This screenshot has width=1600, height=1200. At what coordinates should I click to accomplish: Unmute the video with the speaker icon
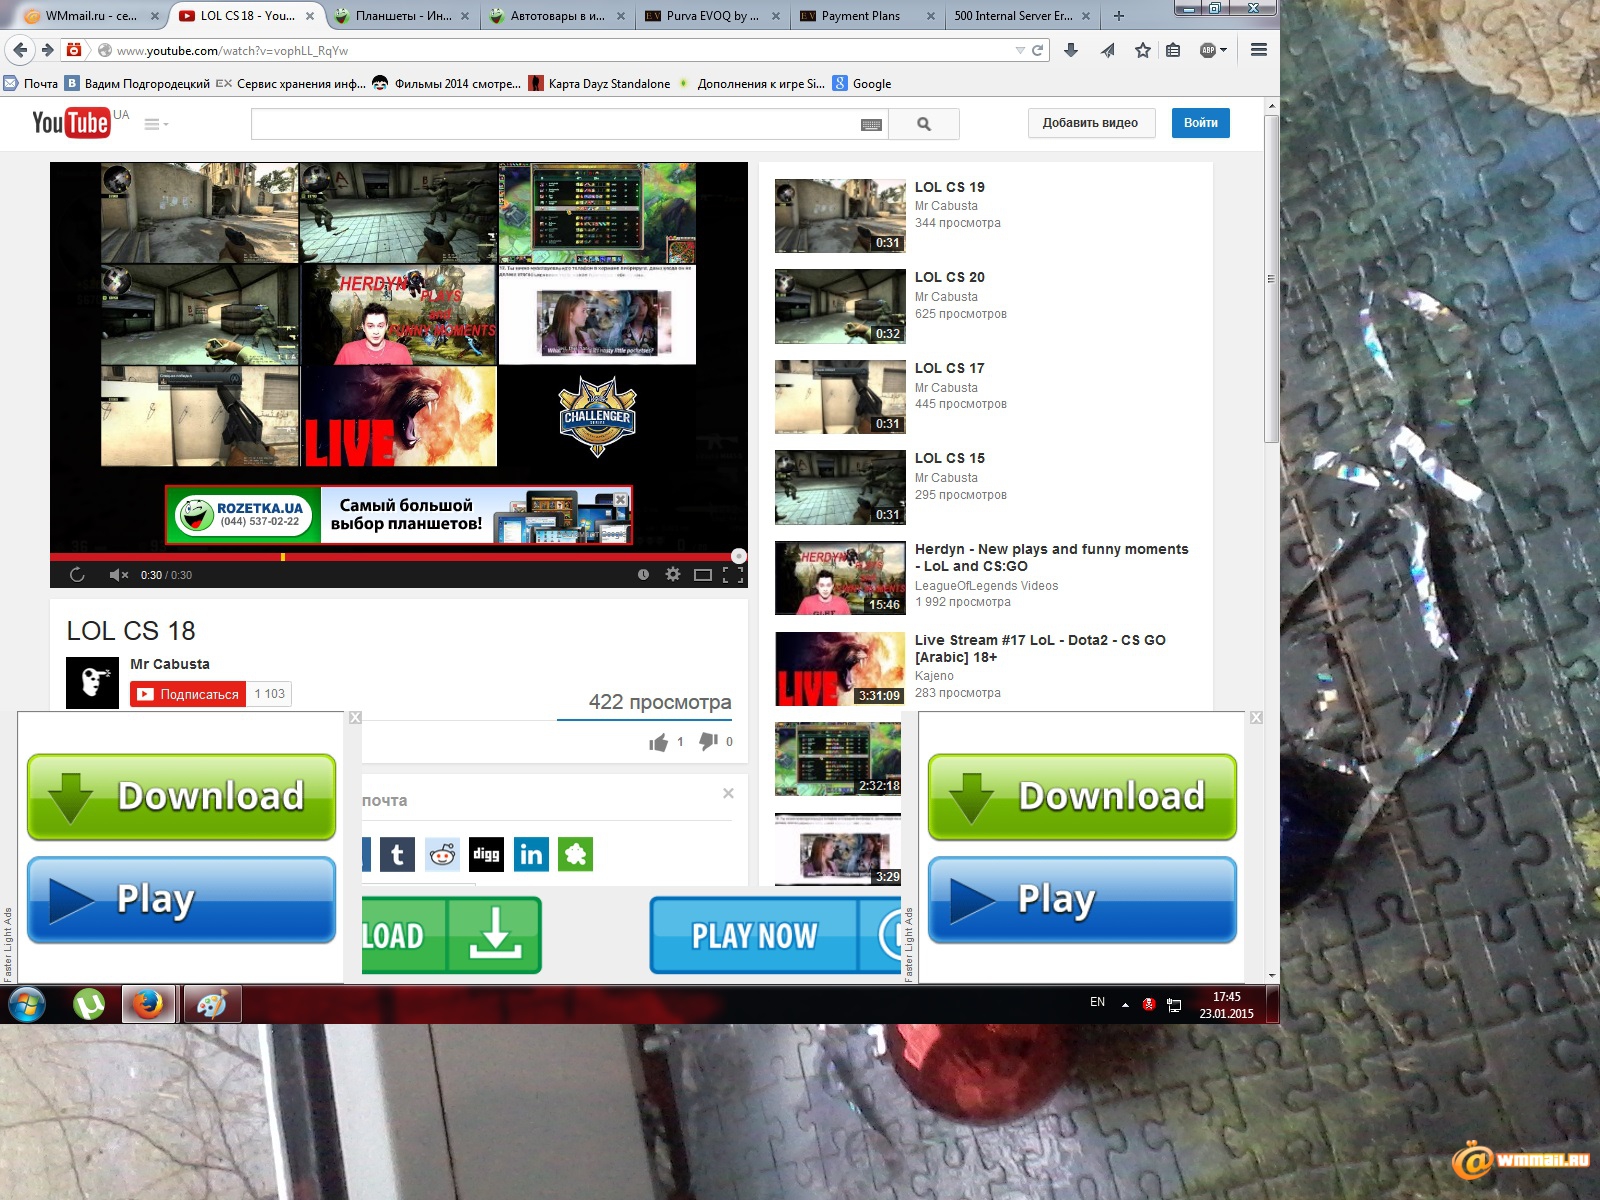click(x=118, y=575)
